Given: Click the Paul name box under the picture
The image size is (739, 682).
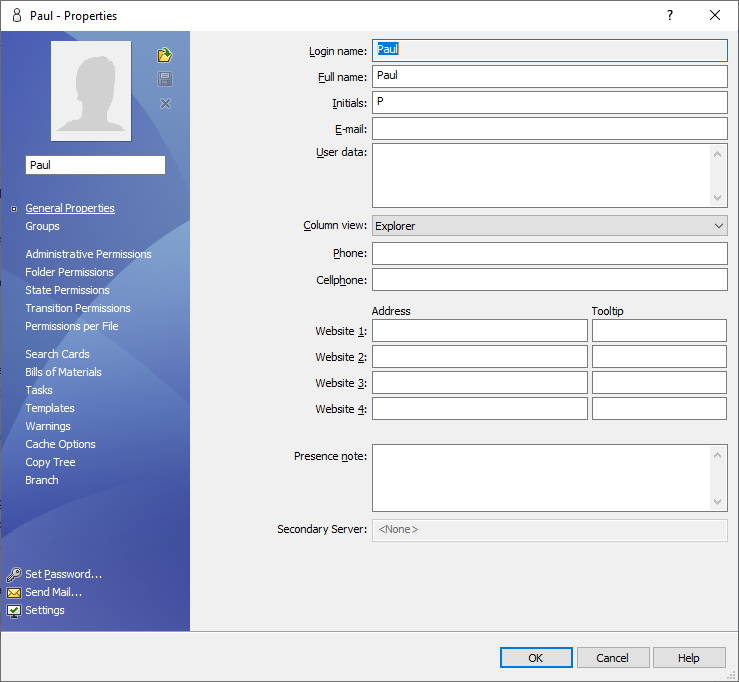Looking at the screenshot, I should tap(95, 165).
